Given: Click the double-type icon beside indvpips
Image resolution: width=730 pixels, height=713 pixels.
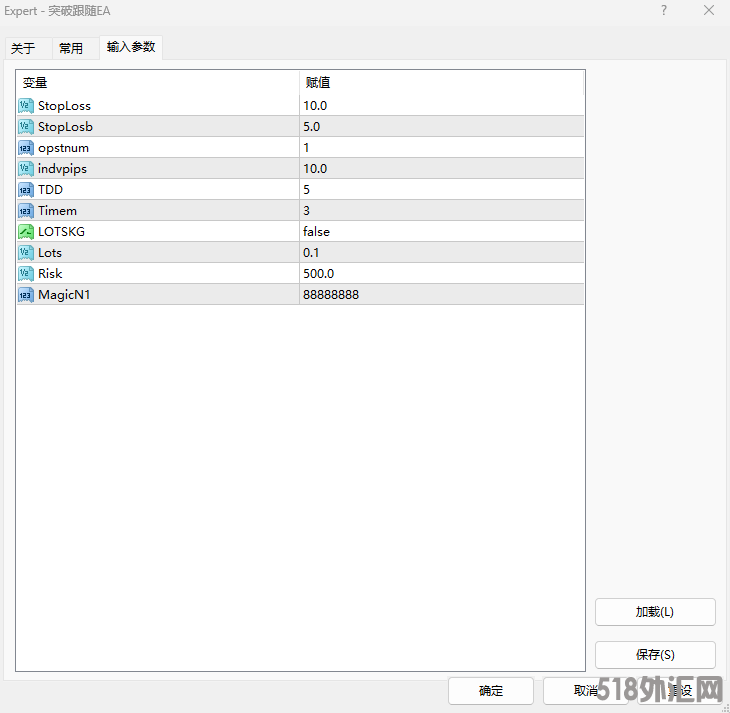Looking at the screenshot, I should pyautogui.click(x=26, y=169).
